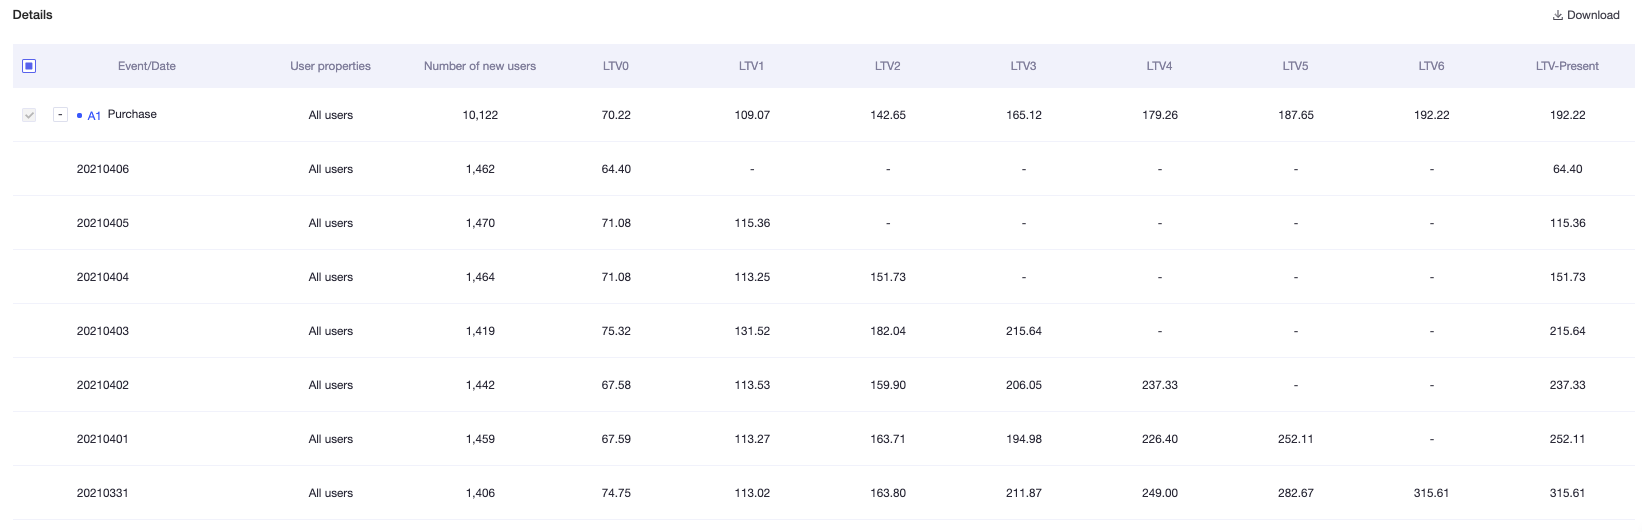Click the User properties column header
This screenshot has width=1642, height=532.
coord(330,66)
